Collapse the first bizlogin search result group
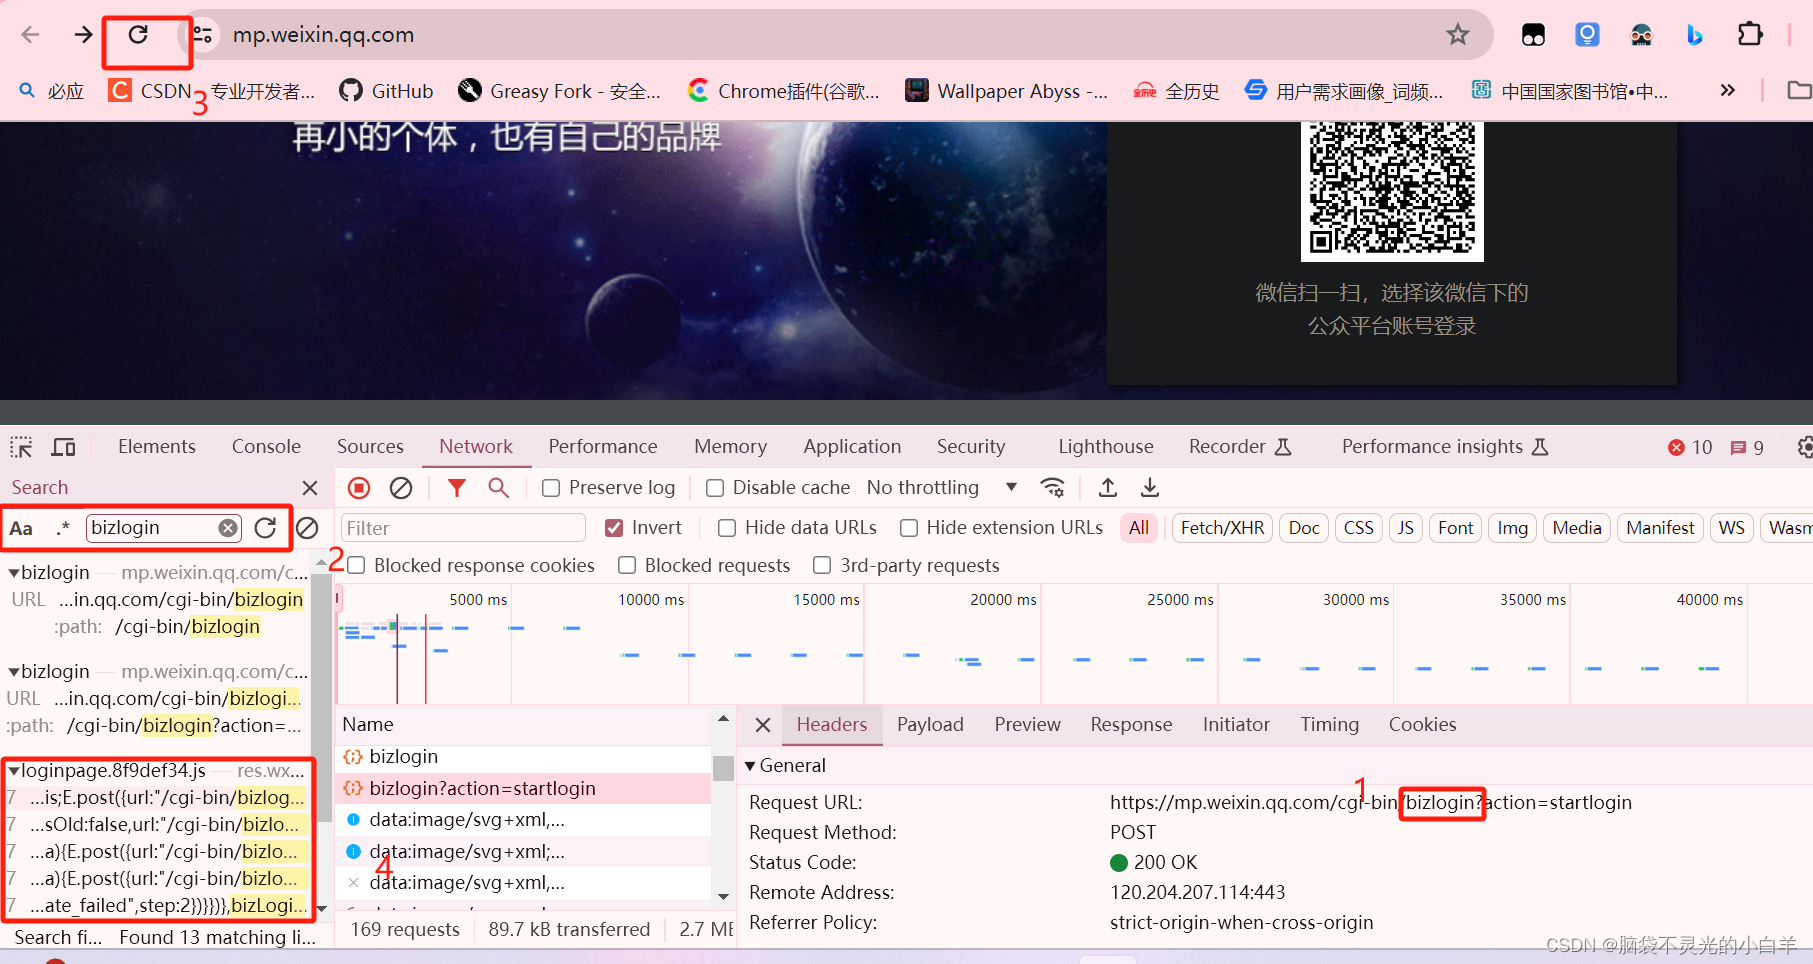 tap(14, 573)
